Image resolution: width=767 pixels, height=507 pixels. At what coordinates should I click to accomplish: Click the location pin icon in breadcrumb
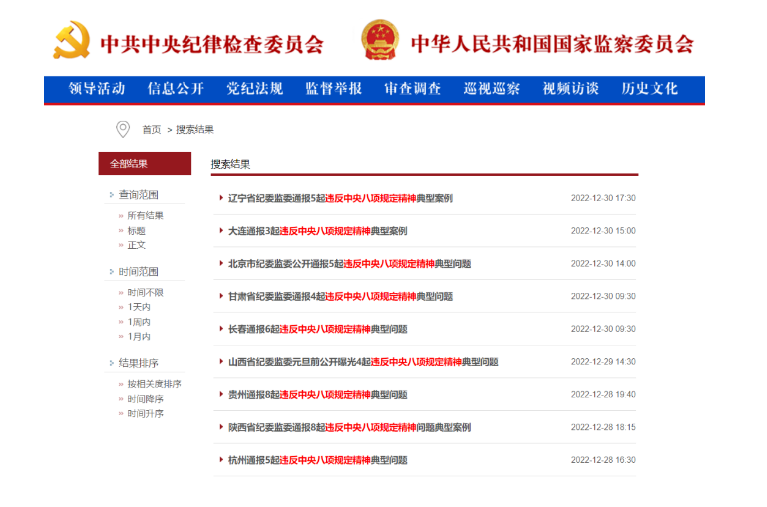[x=123, y=129]
